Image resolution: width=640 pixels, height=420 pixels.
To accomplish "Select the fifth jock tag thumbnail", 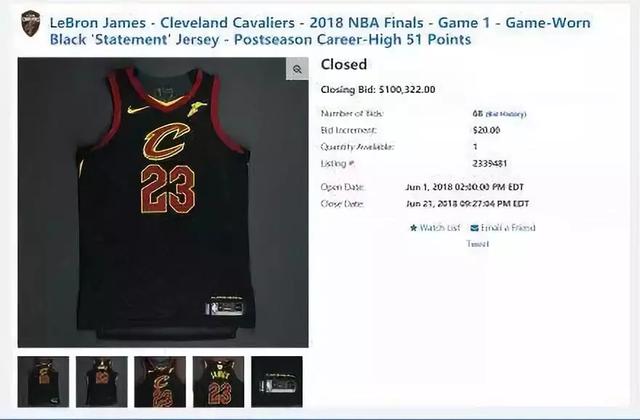I will point(277,382).
